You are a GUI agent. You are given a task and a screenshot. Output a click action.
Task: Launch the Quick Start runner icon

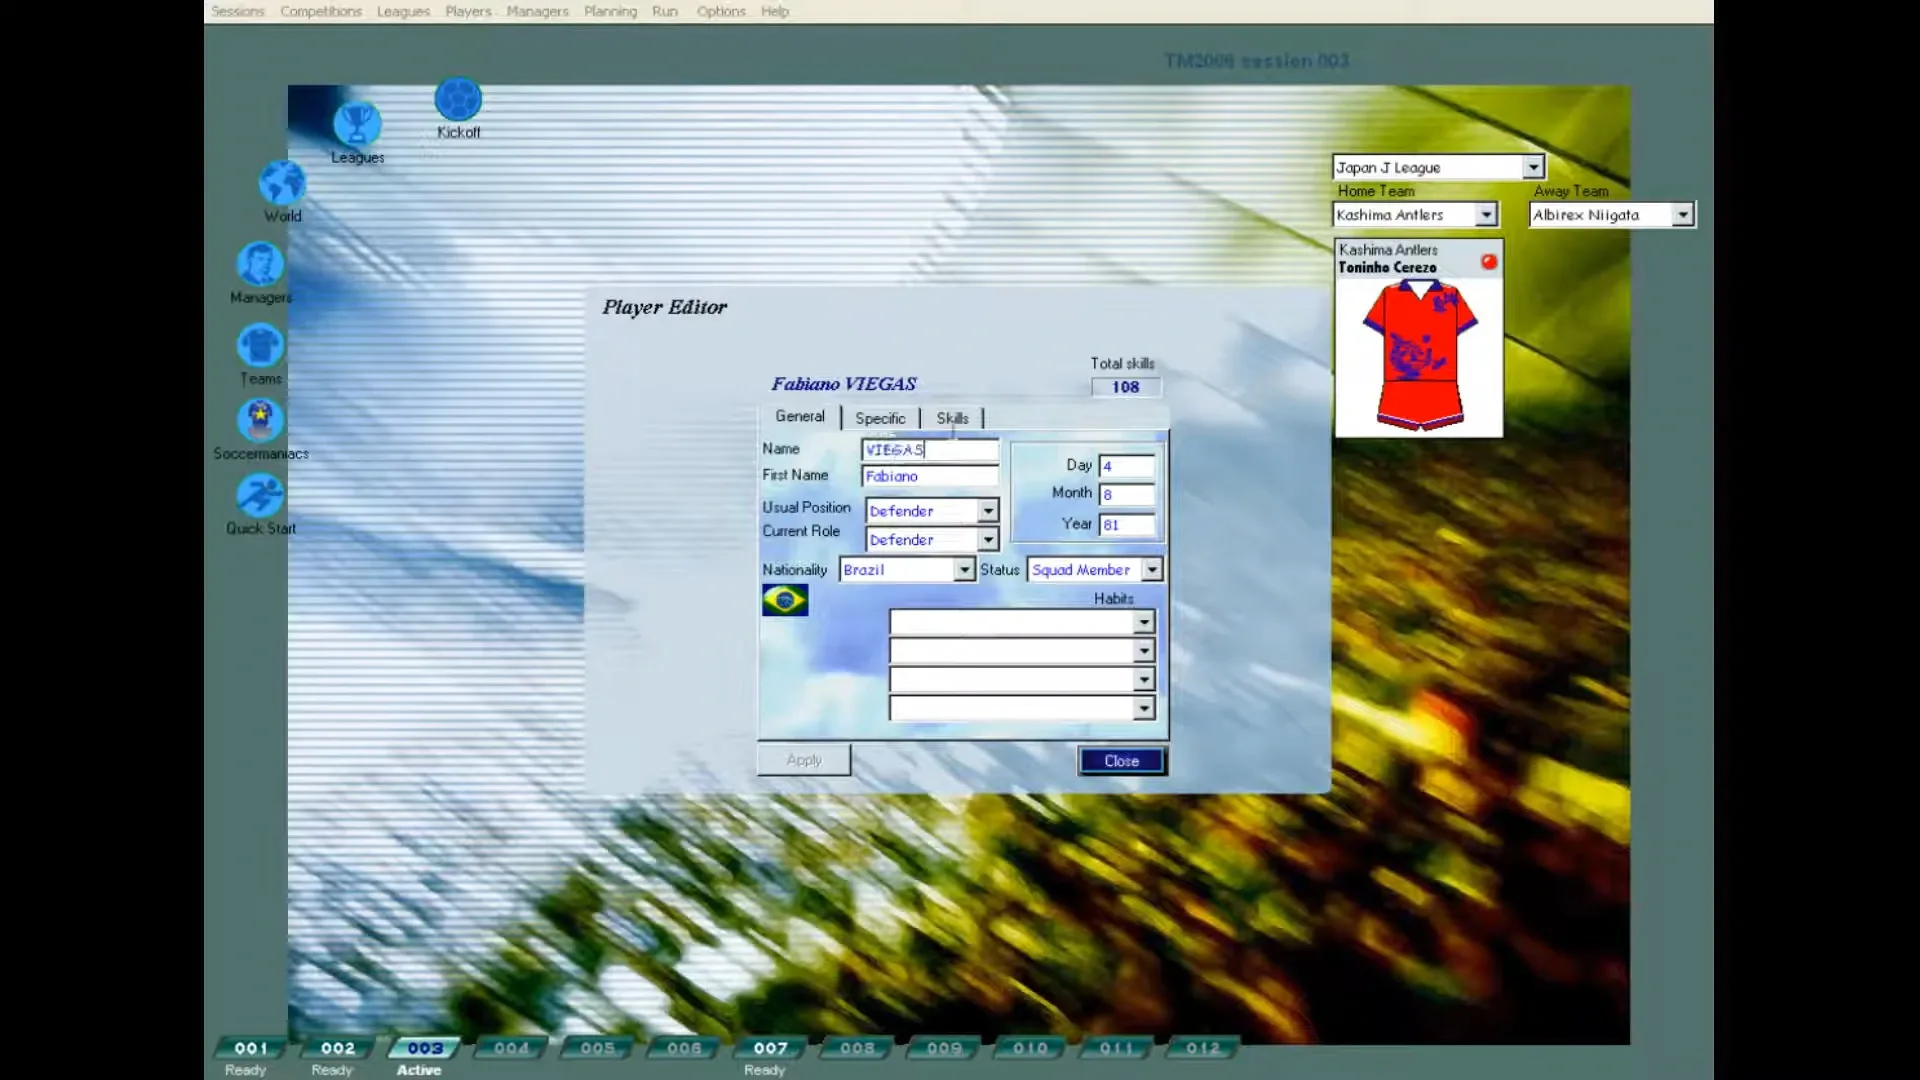click(x=260, y=496)
